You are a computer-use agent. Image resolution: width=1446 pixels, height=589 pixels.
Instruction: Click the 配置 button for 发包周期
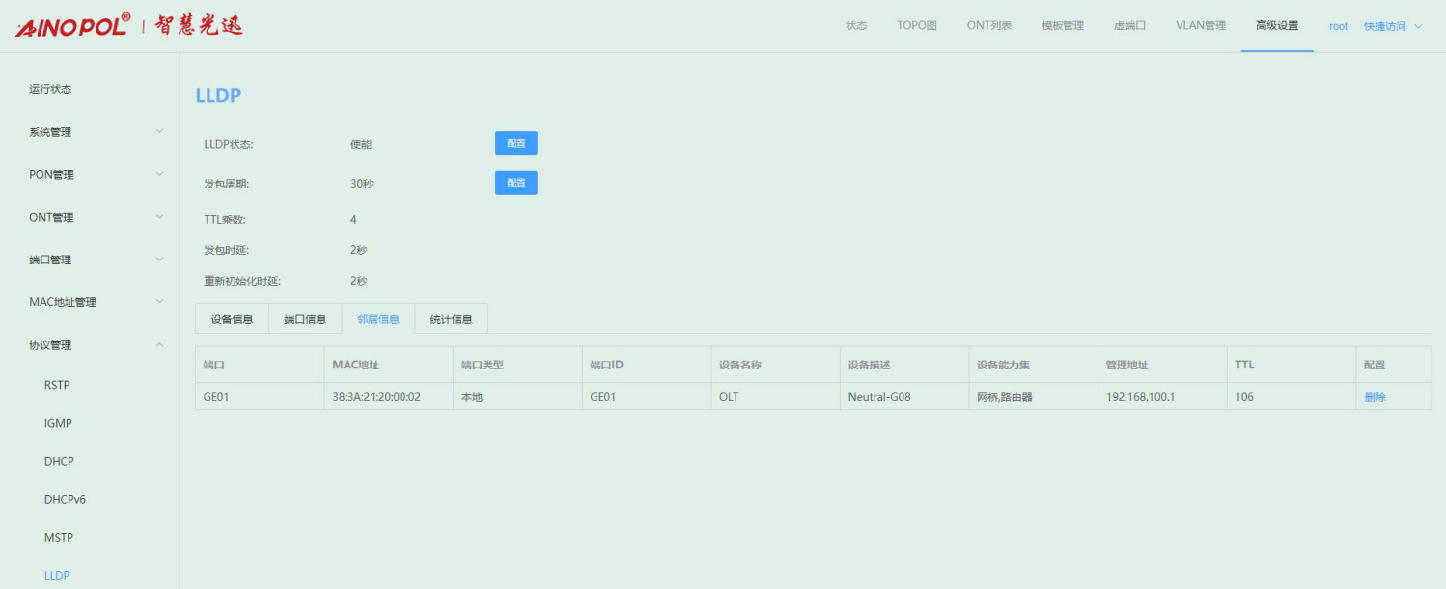516,183
